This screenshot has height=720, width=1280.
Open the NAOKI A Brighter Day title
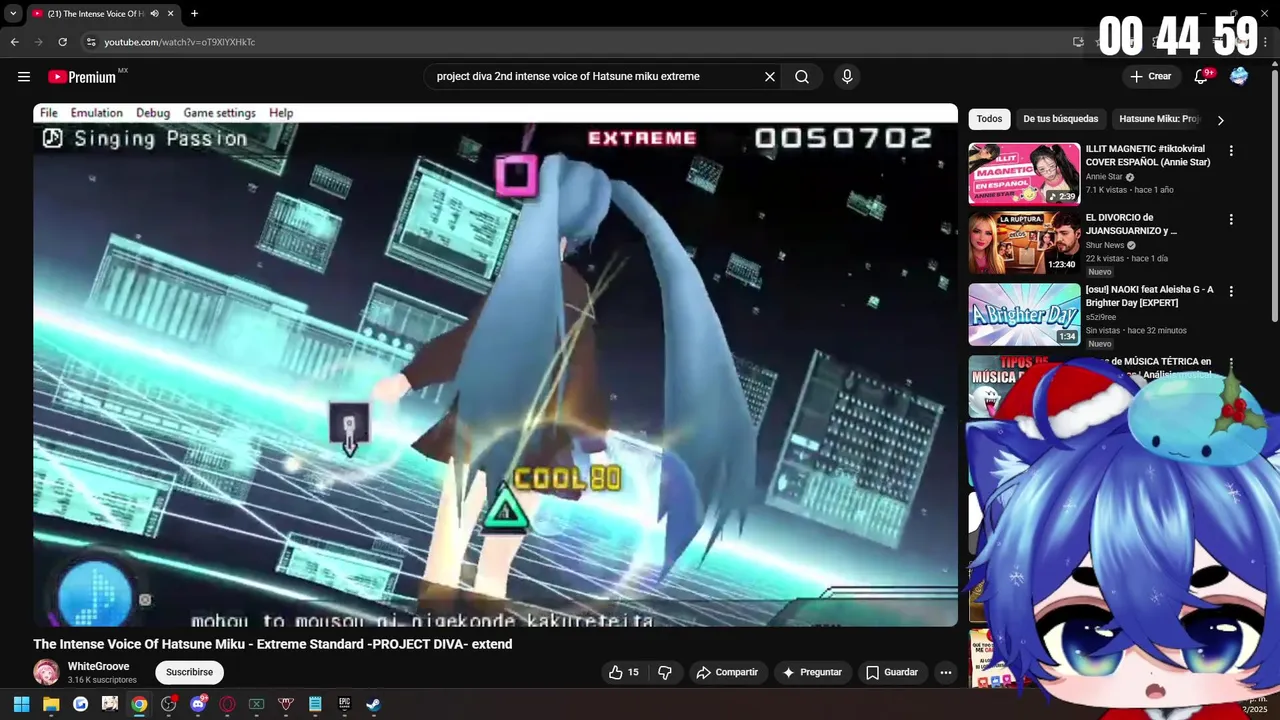[x=1150, y=296]
